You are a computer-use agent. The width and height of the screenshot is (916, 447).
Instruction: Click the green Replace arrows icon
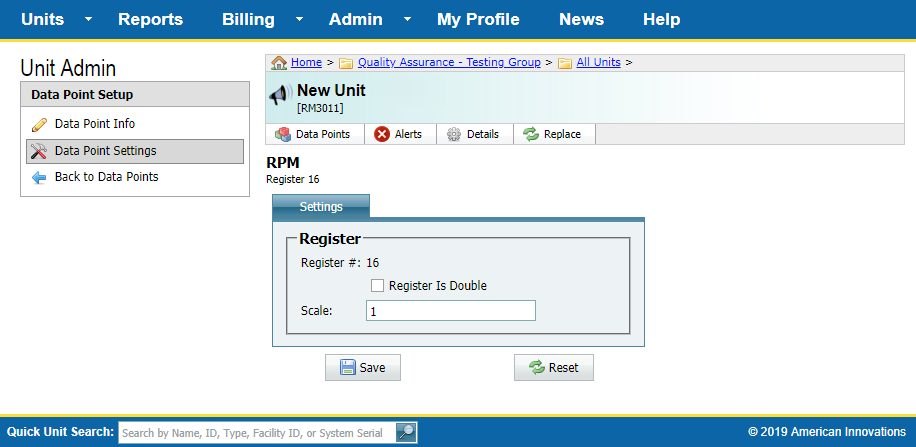[x=530, y=134]
